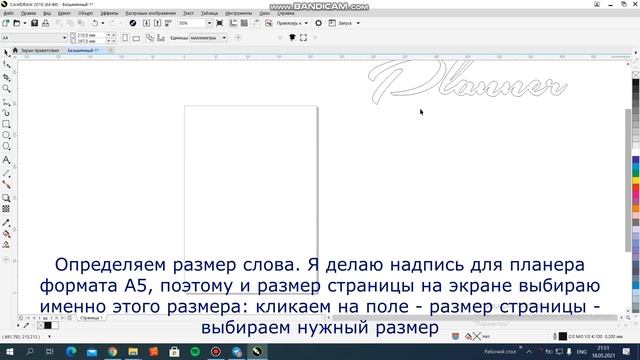Viewport: 640px width, 360px height.
Task: Open the zoom level dropdown showing 50%
Action: pos(209,23)
